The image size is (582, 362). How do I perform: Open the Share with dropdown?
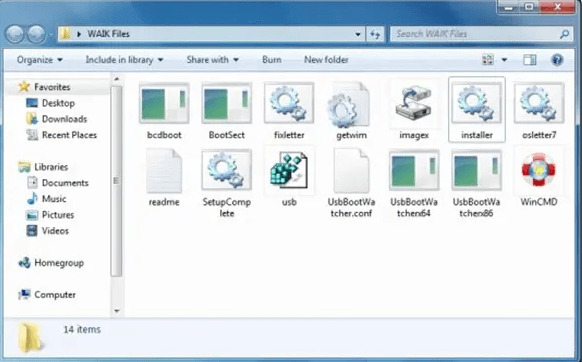(x=212, y=60)
